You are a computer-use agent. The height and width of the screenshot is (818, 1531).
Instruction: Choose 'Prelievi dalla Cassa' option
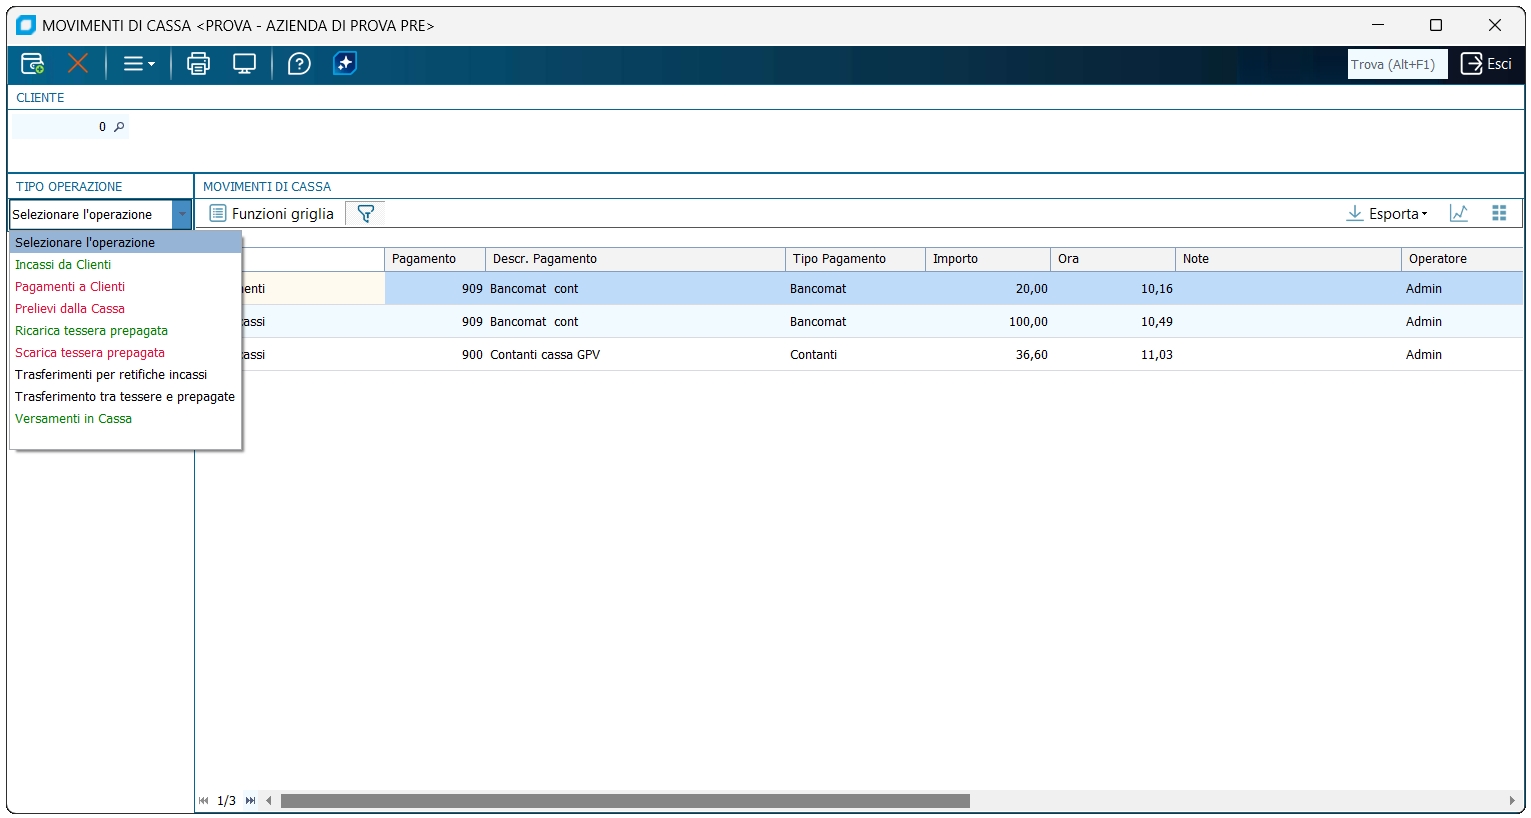[x=70, y=309]
